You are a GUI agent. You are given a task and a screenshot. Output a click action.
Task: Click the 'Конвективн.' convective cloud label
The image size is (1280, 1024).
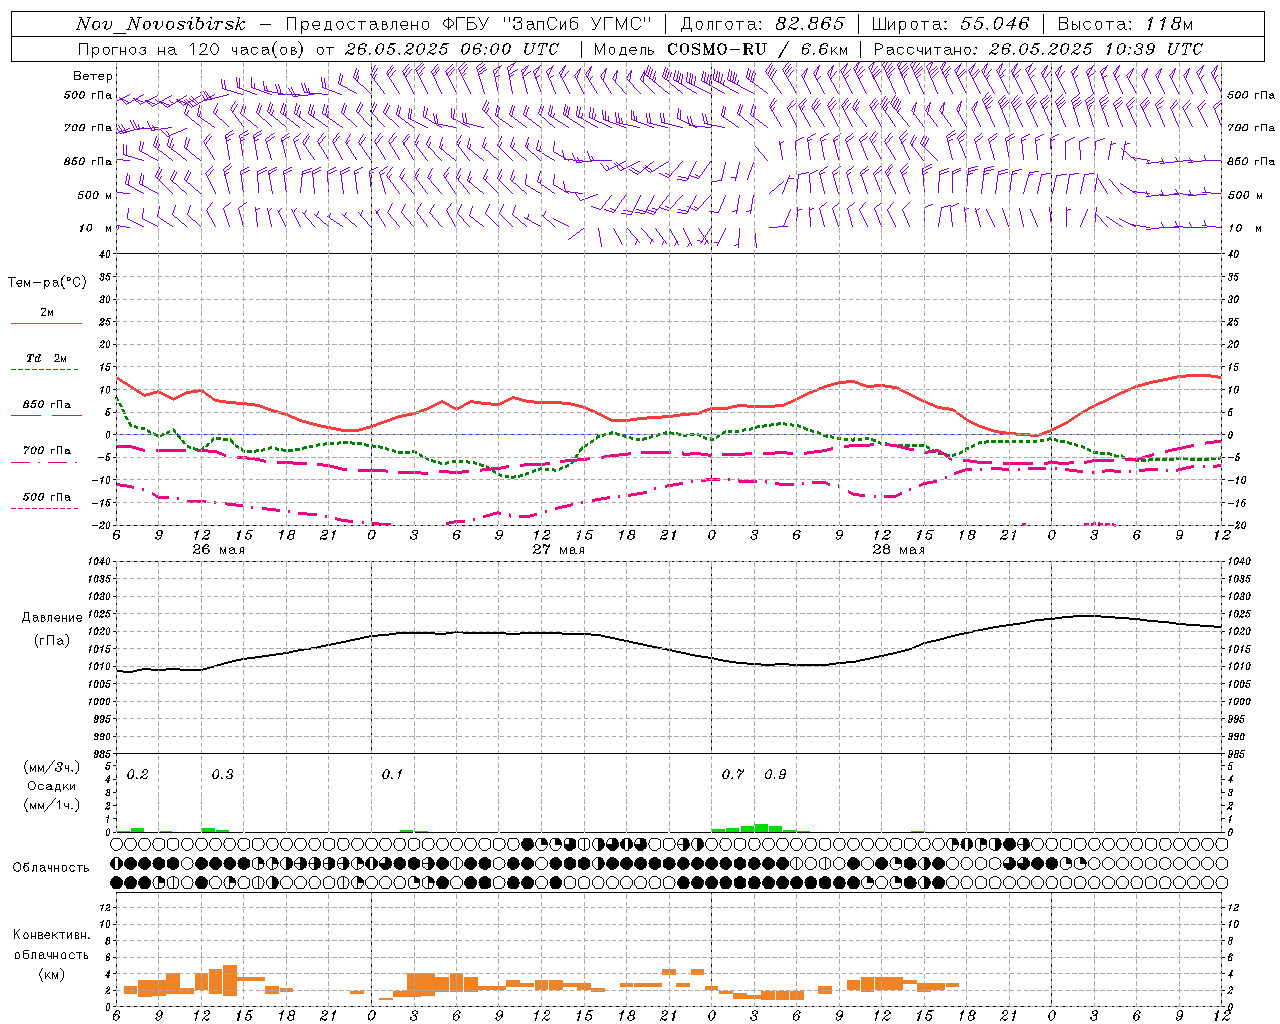[x=51, y=935]
